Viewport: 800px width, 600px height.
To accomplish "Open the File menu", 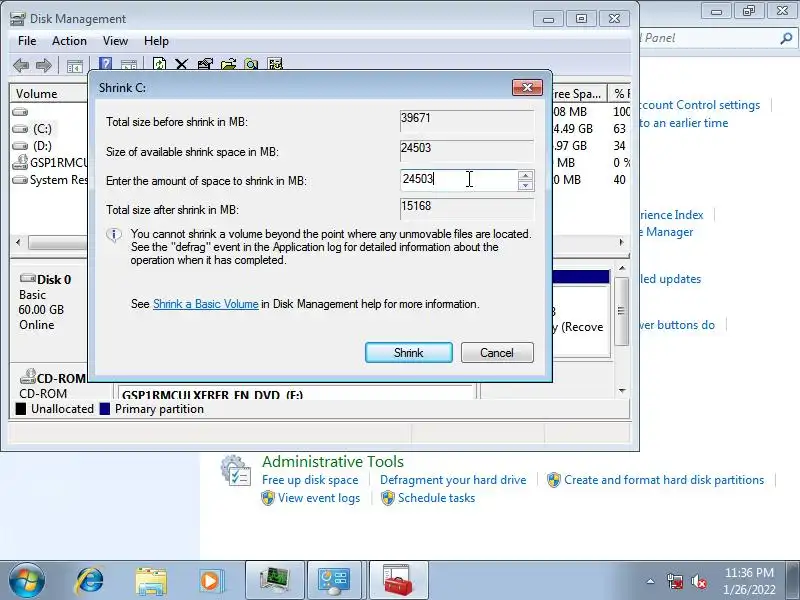I will click(x=27, y=41).
